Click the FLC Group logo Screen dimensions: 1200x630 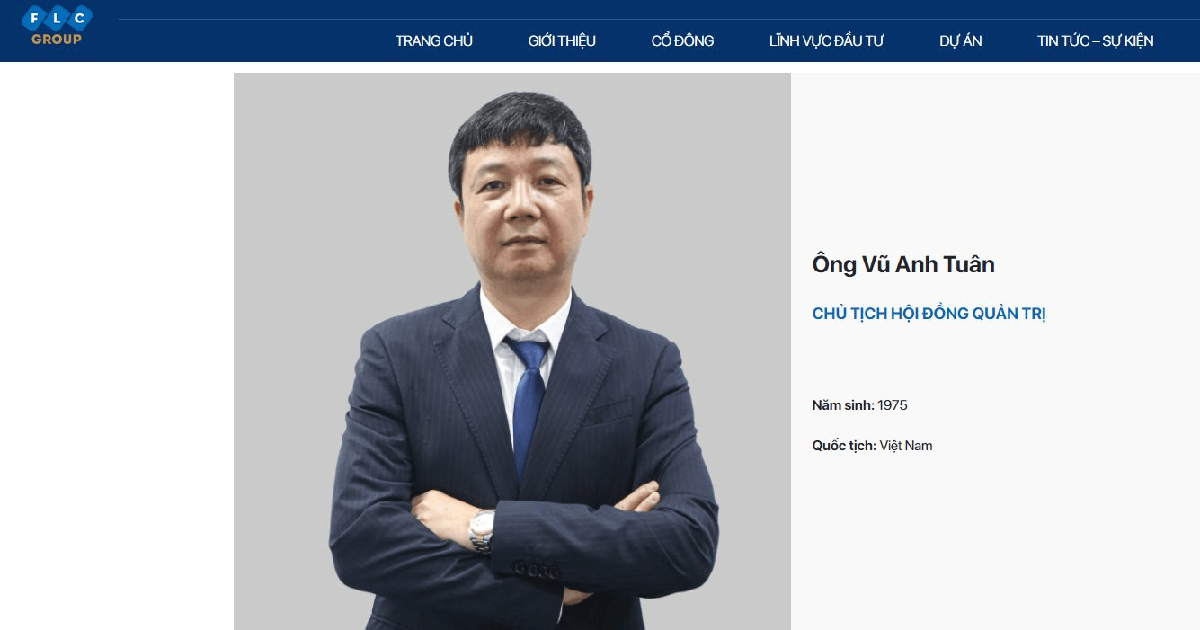coord(57,24)
